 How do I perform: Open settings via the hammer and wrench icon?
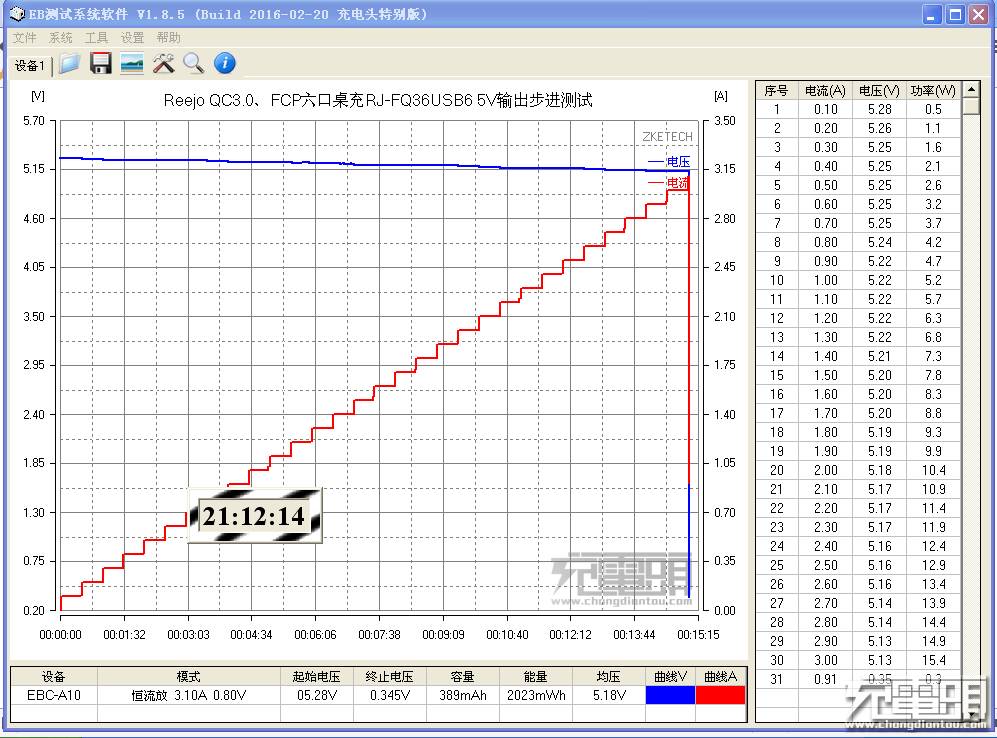click(163, 64)
